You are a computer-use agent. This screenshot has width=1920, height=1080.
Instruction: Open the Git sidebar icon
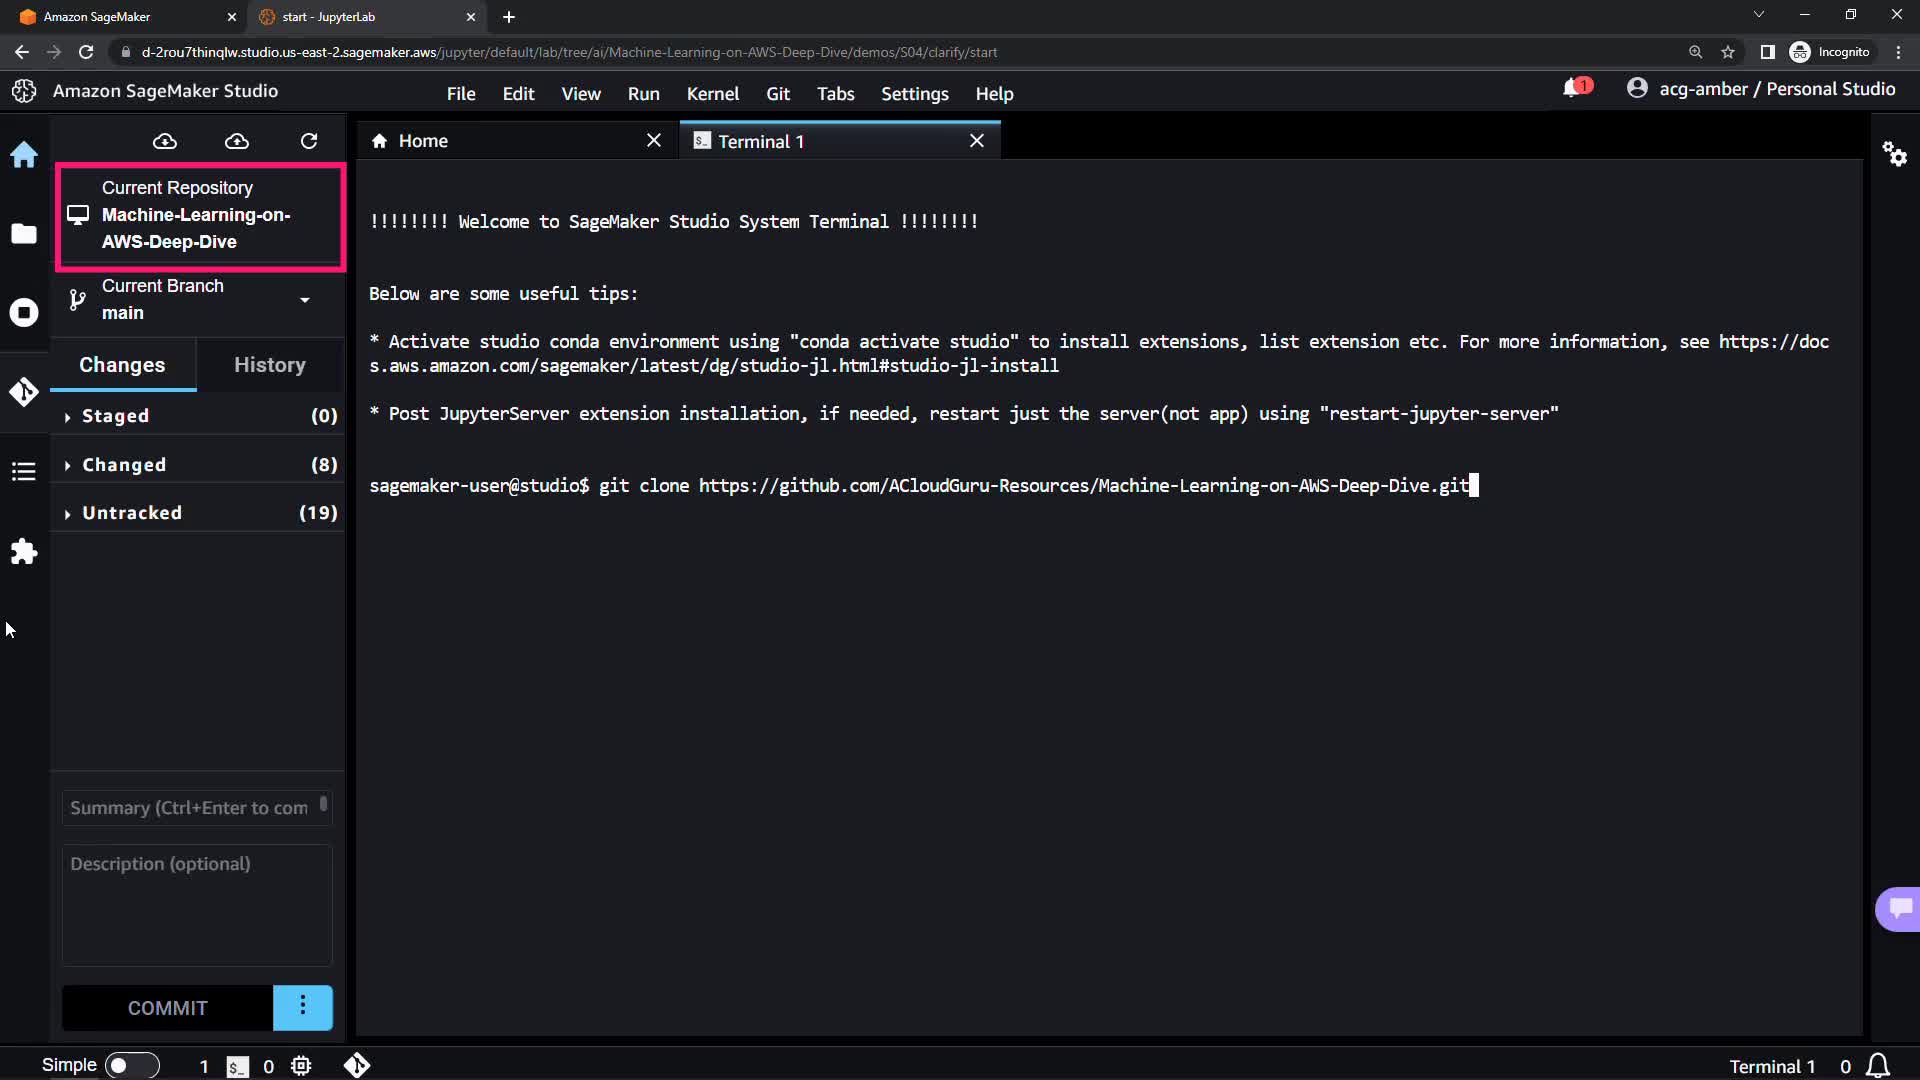click(24, 392)
